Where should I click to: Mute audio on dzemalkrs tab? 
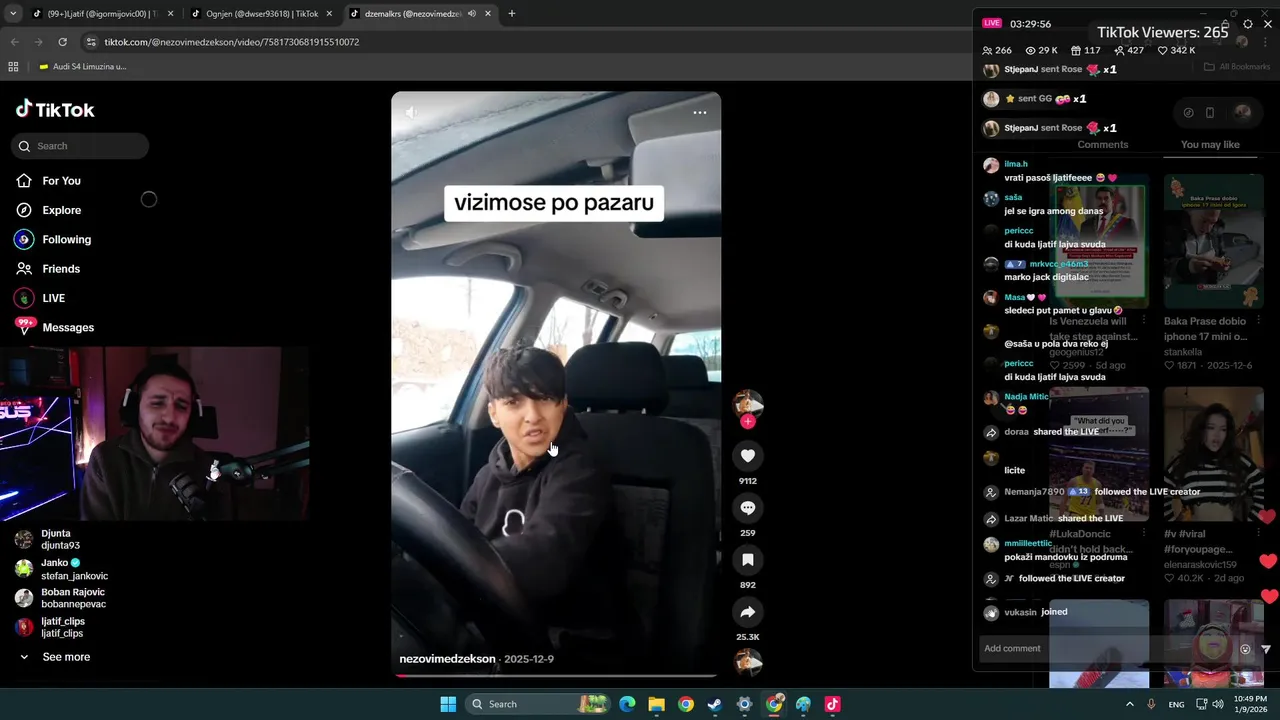click(x=471, y=14)
